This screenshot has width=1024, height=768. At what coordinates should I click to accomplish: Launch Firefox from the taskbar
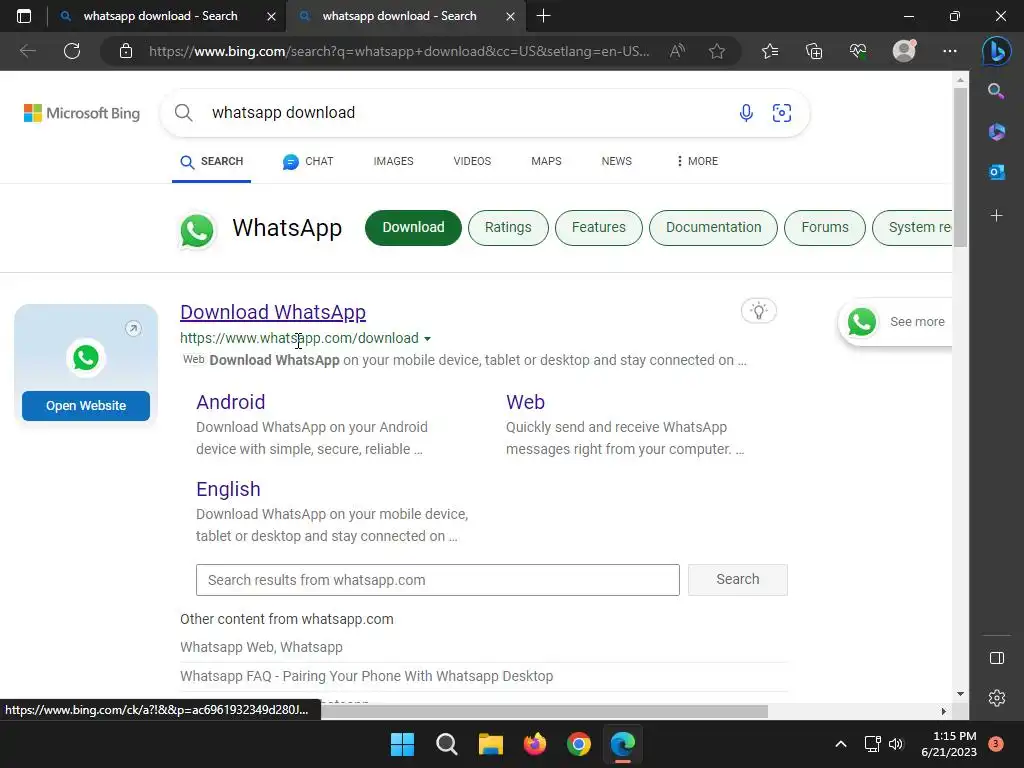click(x=535, y=744)
